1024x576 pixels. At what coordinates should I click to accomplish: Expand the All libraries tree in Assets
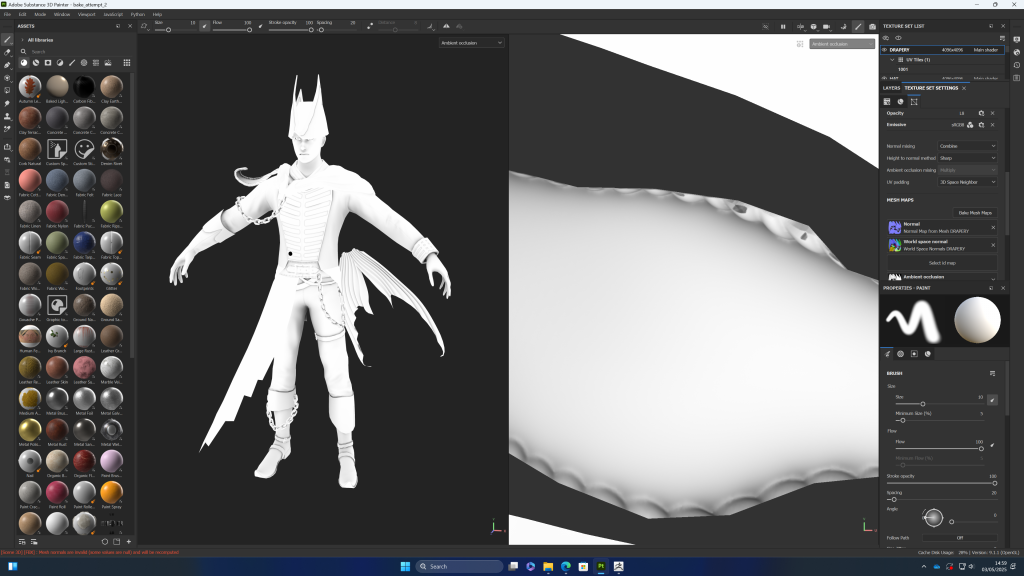[x=22, y=40]
